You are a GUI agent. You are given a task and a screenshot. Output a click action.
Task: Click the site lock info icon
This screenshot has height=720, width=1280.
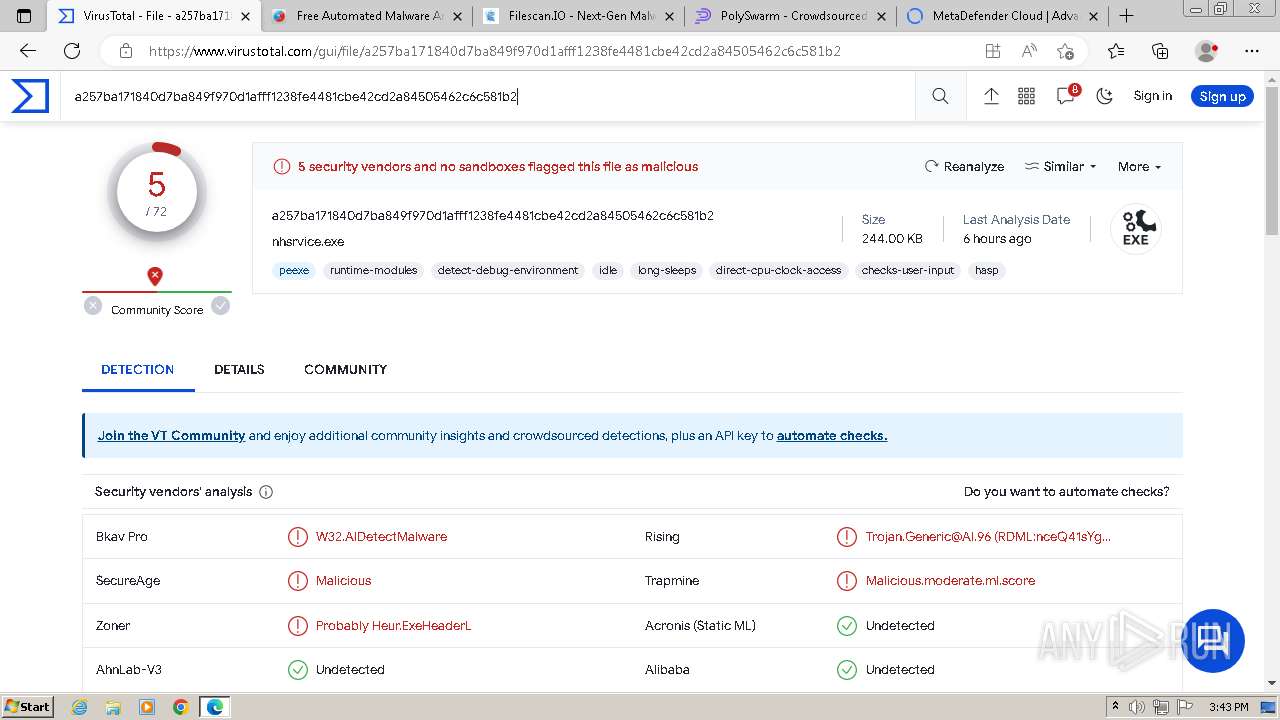pyautogui.click(x=126, y=51)
